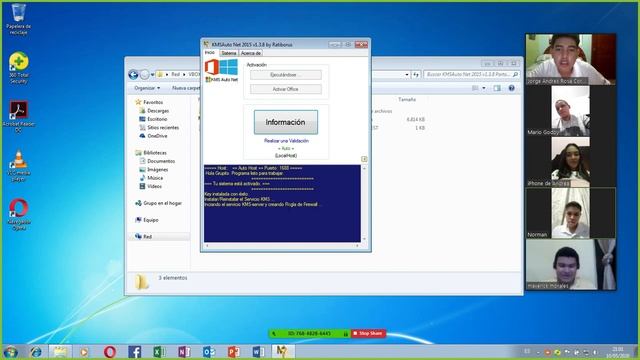Launch OneNote from the taskbar
This screenshot has width=640, height=360.
184,352
